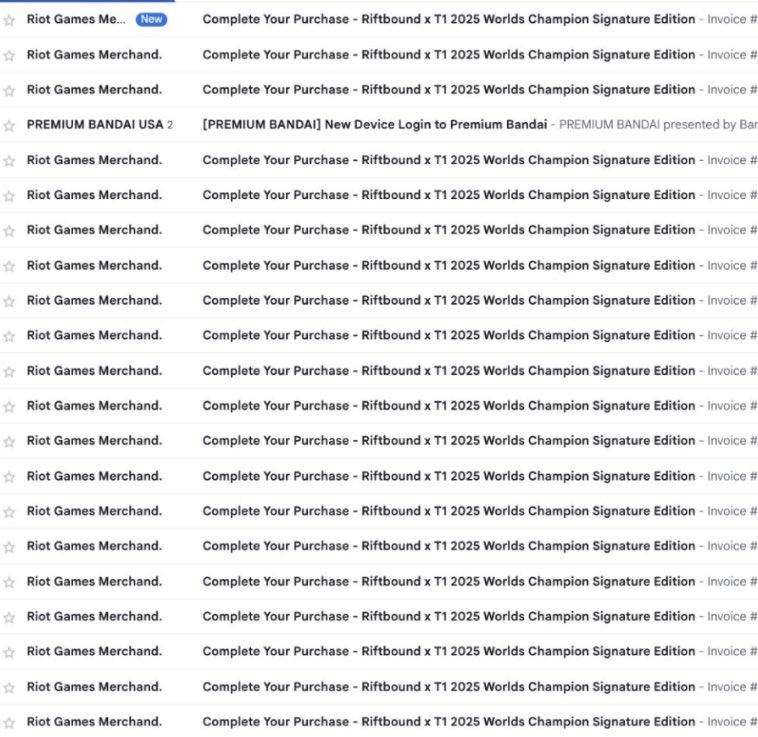Open '[PREMIUM BANDAI] New Device Login to Premium Bandai'
This screenshot has height=737, width=758.
coord(375,125)
